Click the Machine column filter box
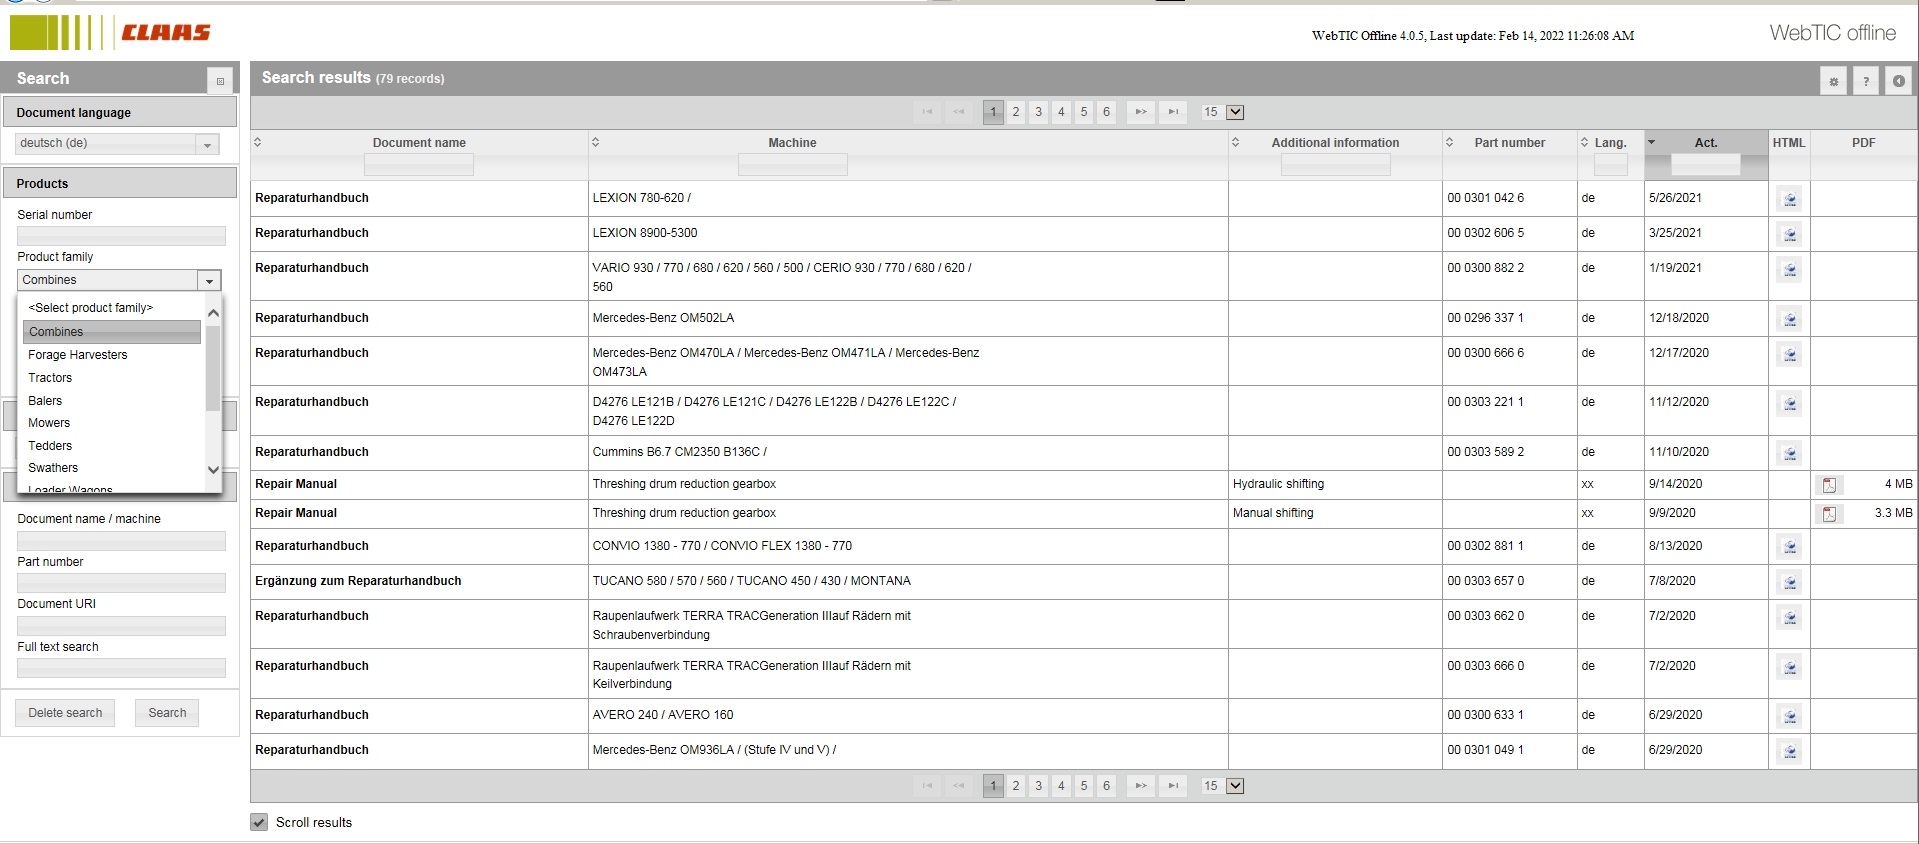1919x844 pixels. [792, 165]
